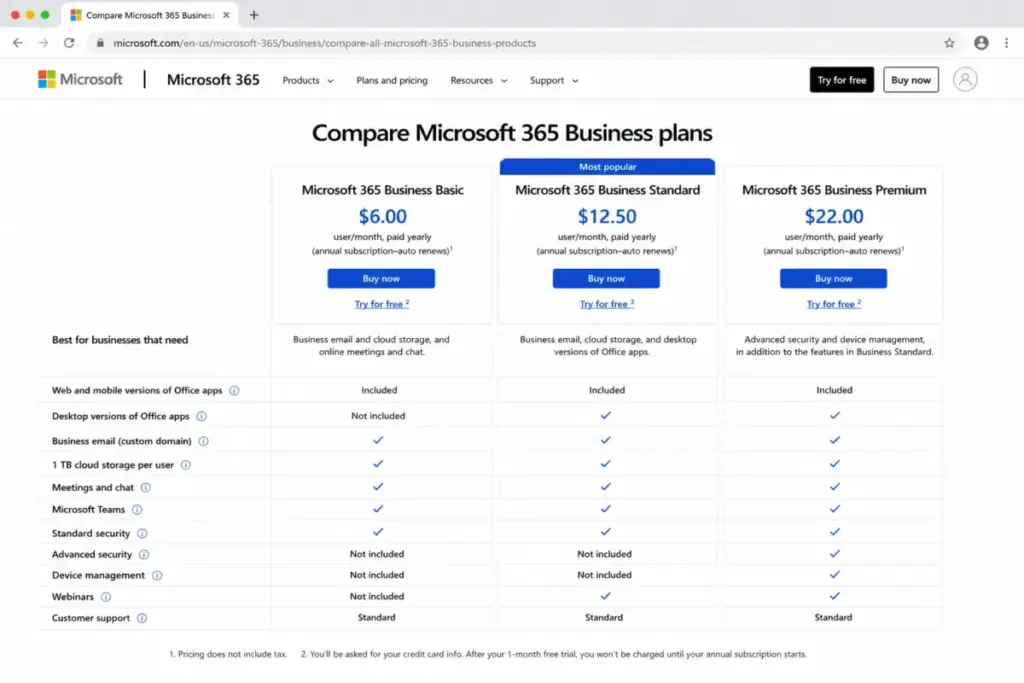The width and height of the screenshot is (1024, 683).
Task: Info icon beside 1 TB cloud storage
Action: point(185,465)
